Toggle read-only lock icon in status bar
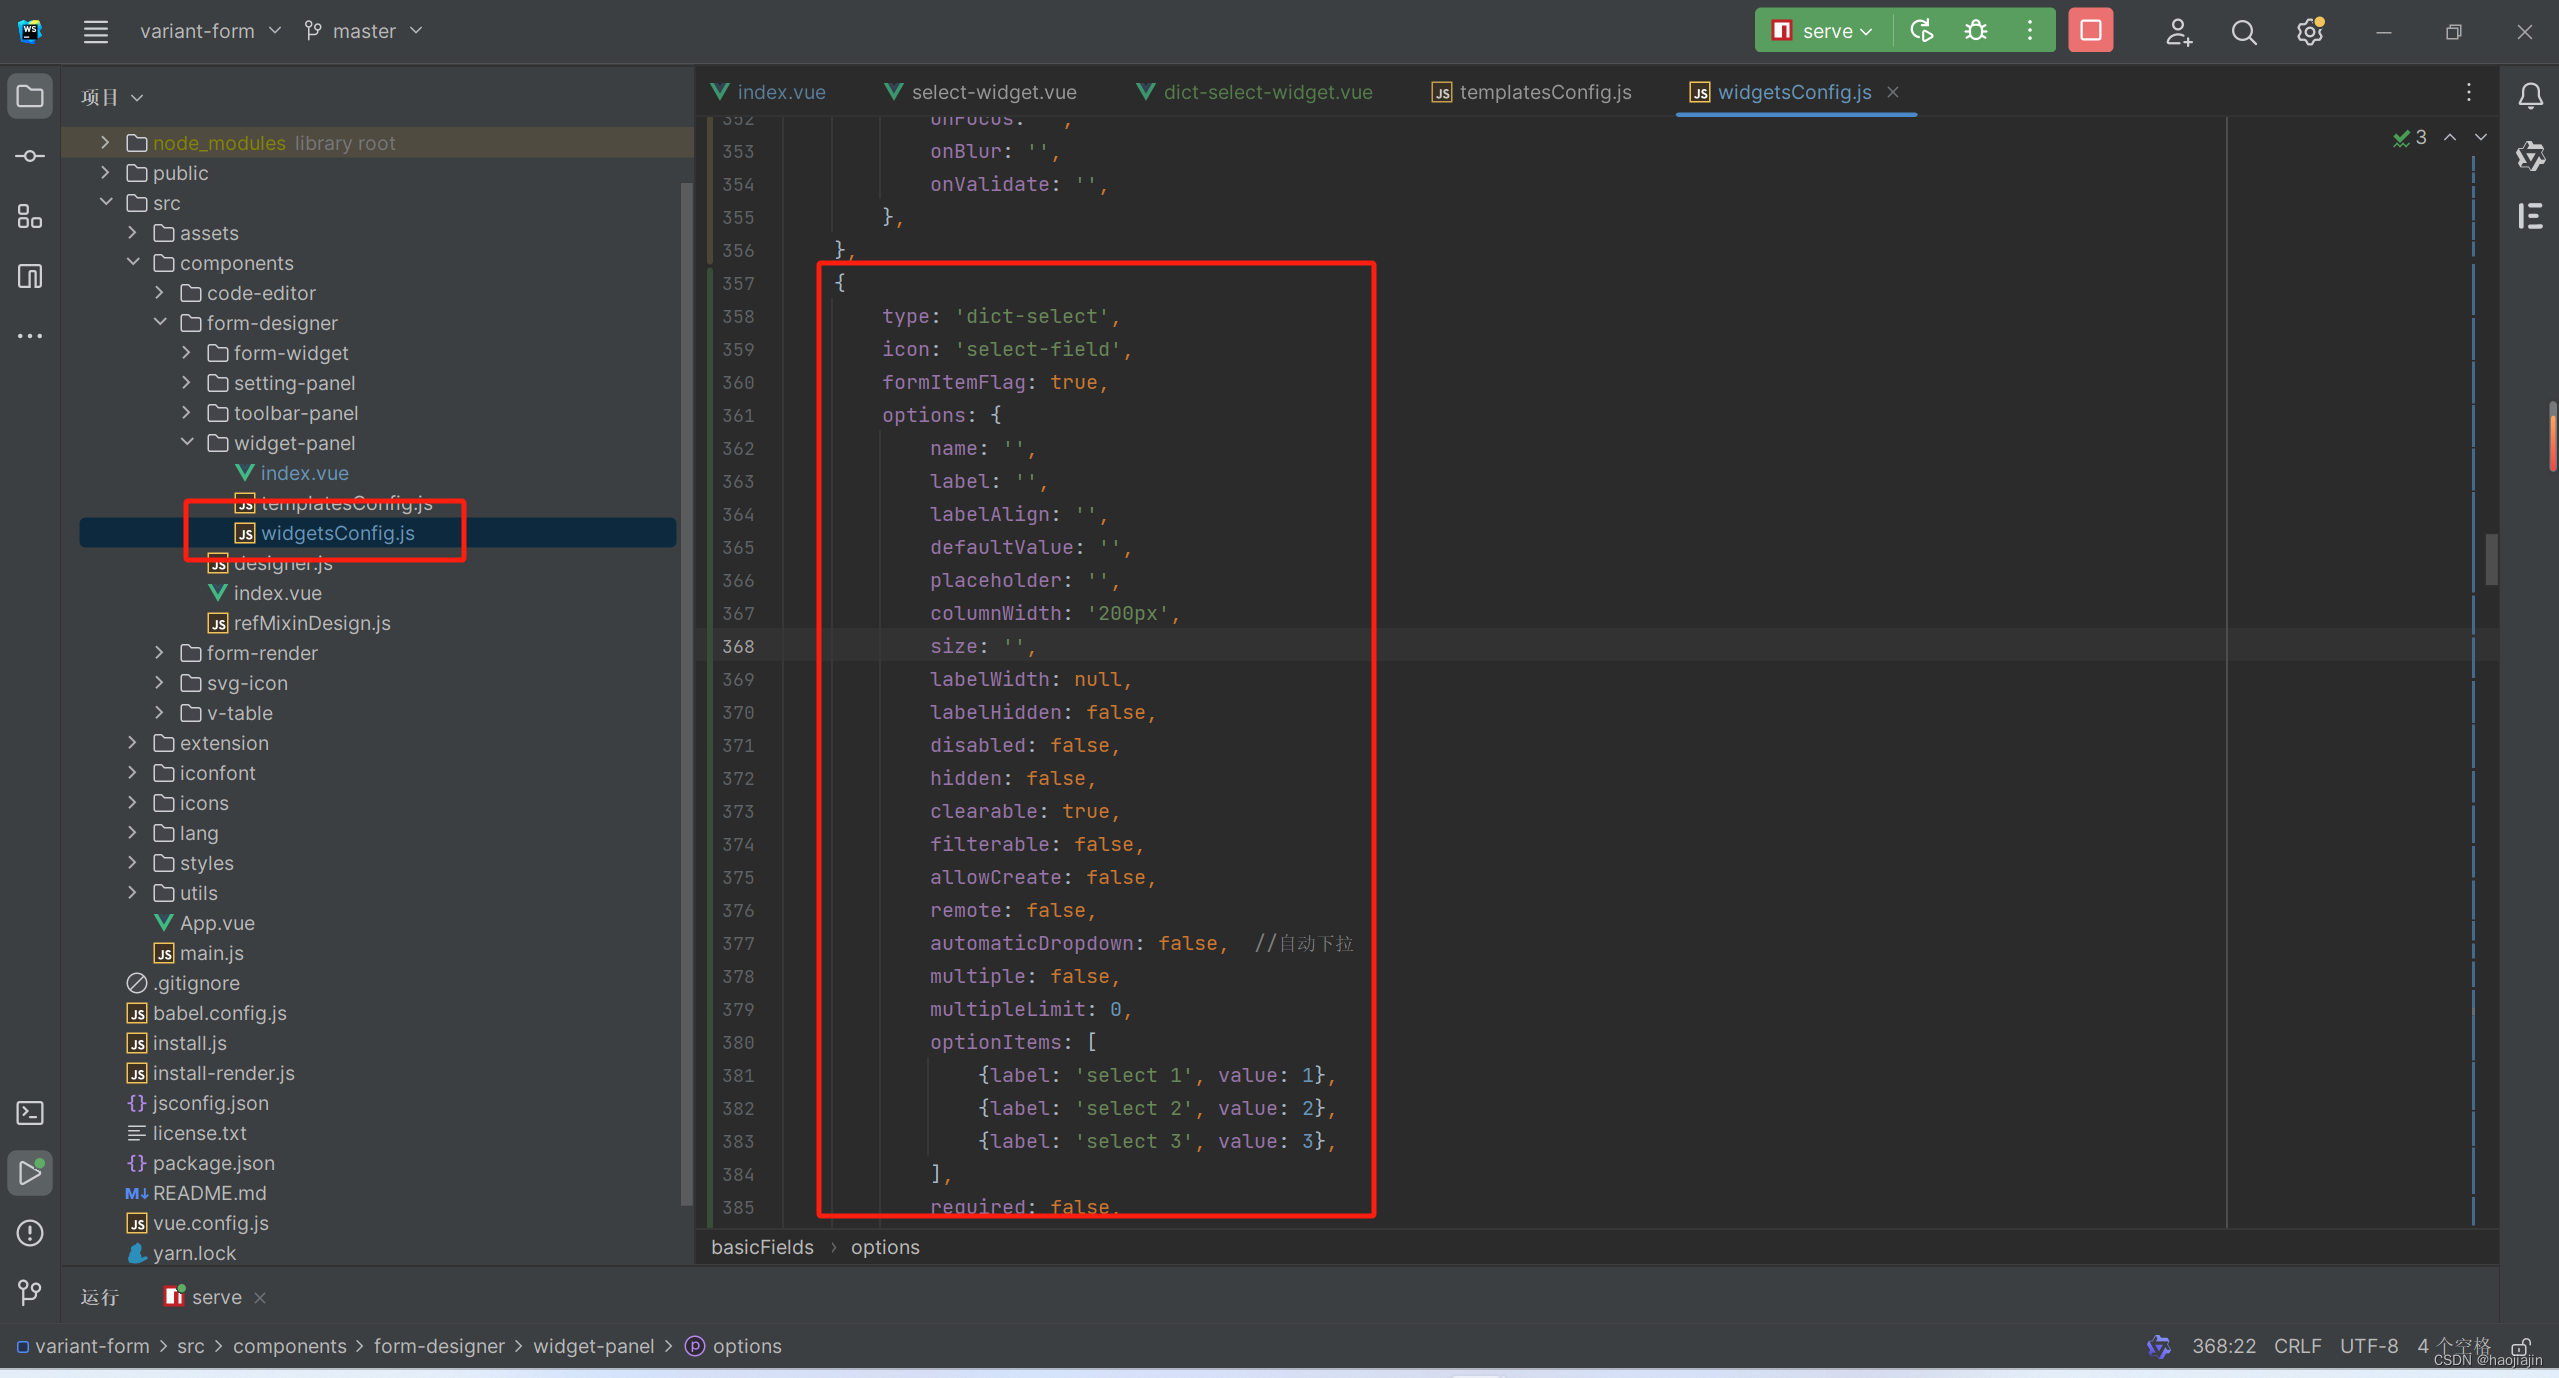 point(2521,1346)
